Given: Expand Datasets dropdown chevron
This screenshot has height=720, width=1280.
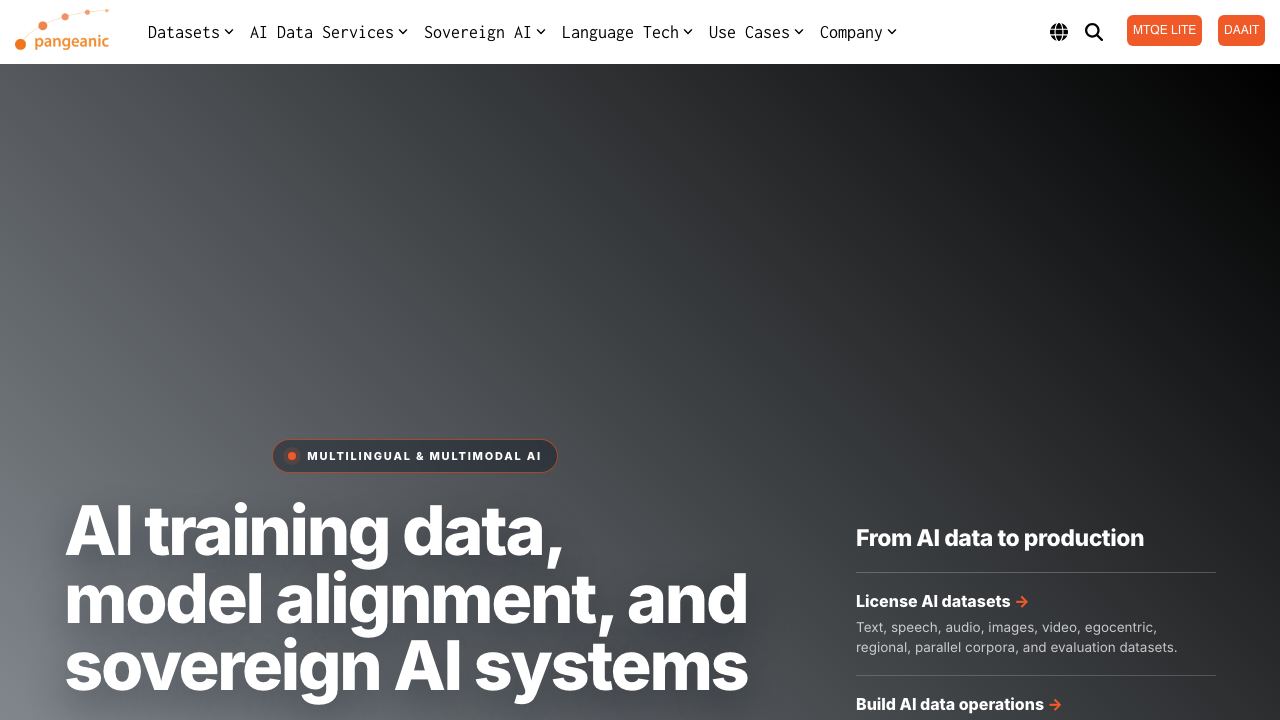Looking at the screenshot, I should pos(229,32).
